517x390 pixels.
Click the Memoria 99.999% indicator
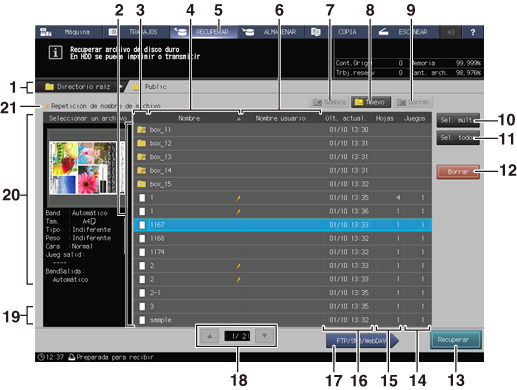click(x=446, y=63)
